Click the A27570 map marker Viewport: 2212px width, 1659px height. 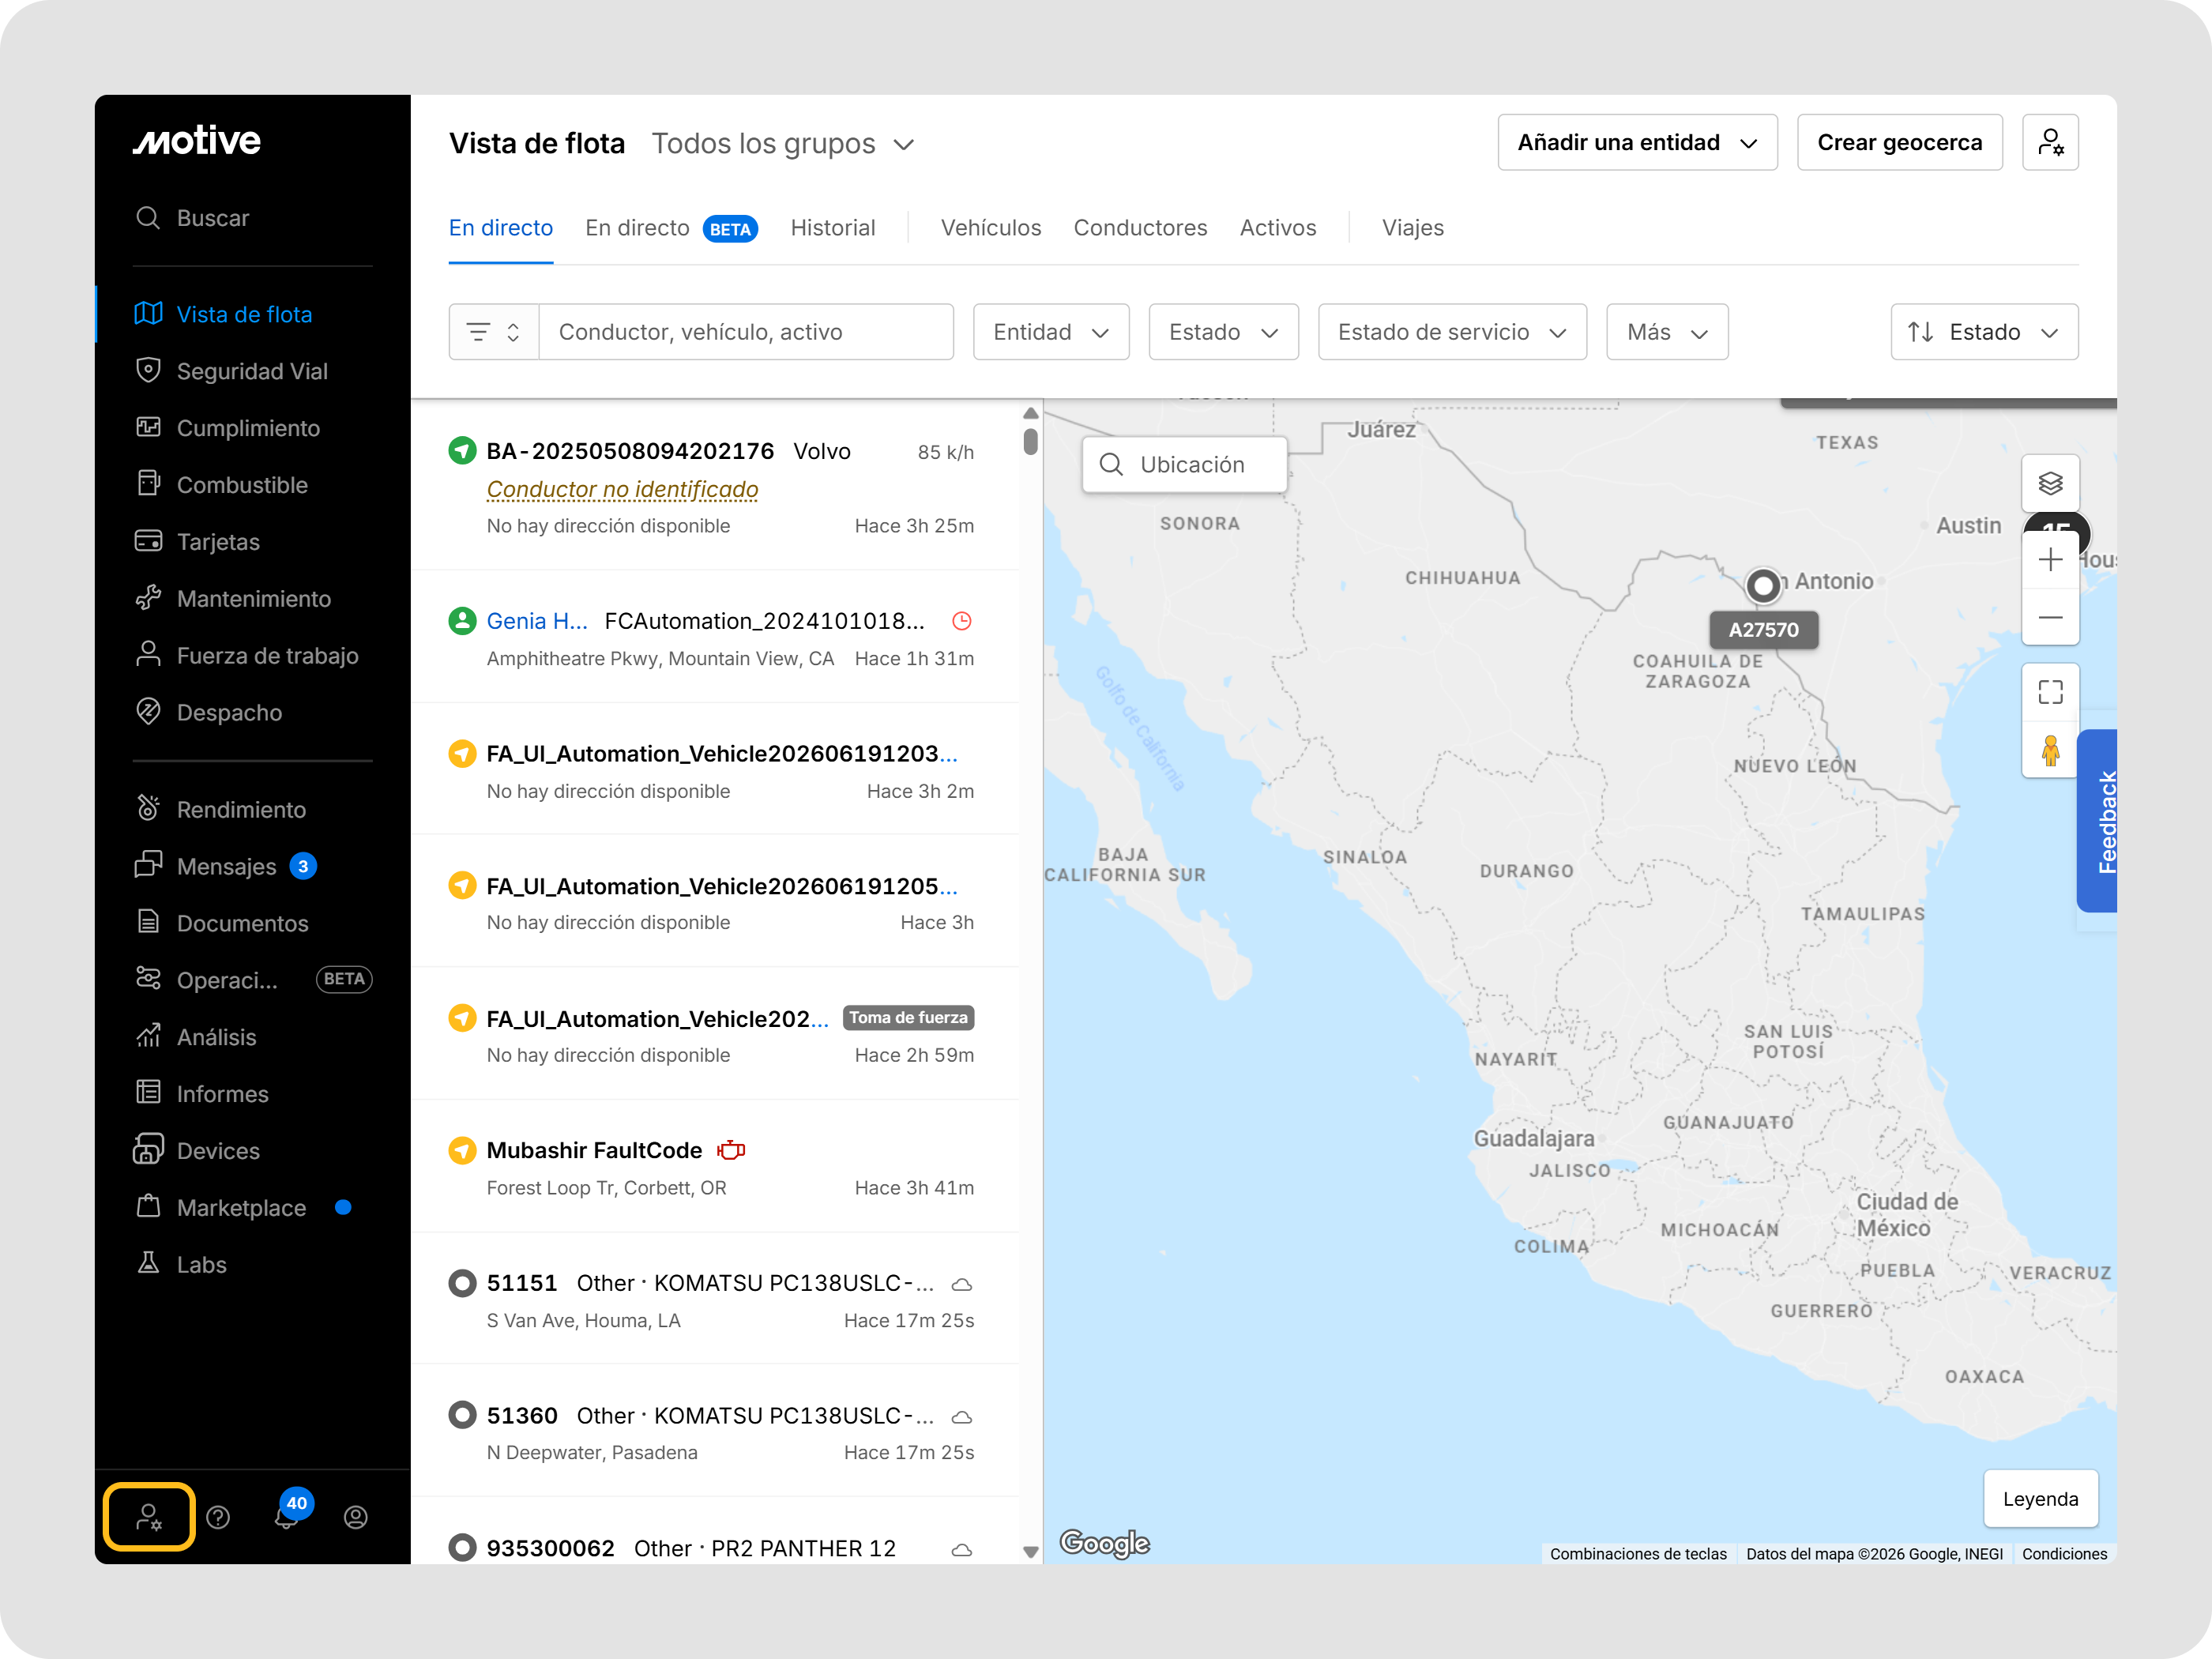point(1763,586)
